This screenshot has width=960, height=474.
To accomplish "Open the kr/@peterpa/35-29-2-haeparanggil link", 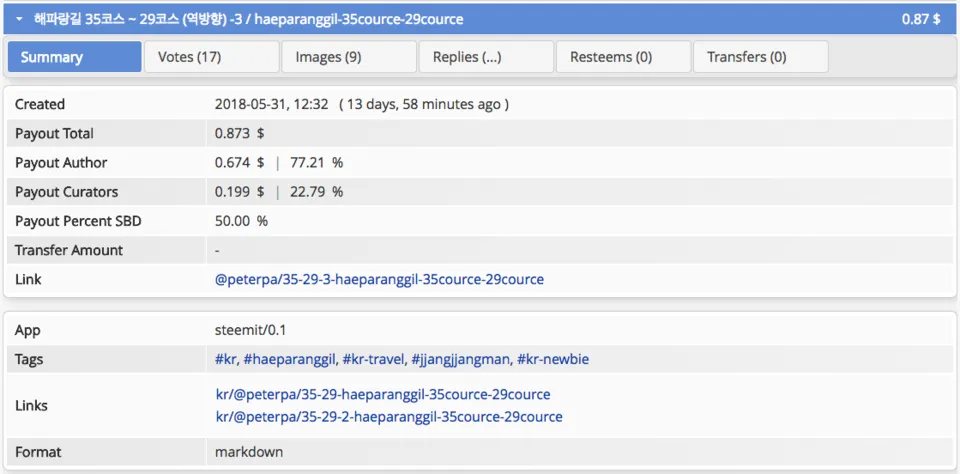I will coord(388,416).
